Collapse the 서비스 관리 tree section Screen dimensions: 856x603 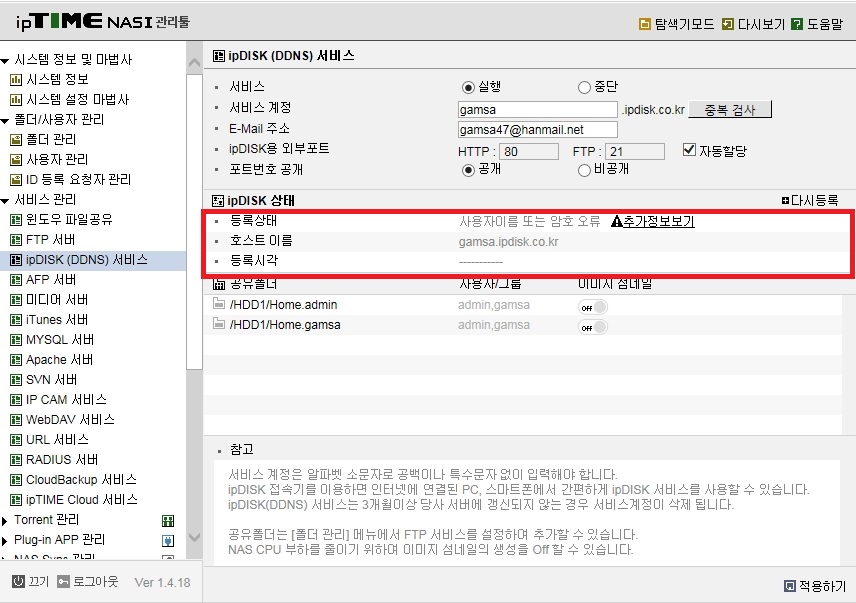5,201
